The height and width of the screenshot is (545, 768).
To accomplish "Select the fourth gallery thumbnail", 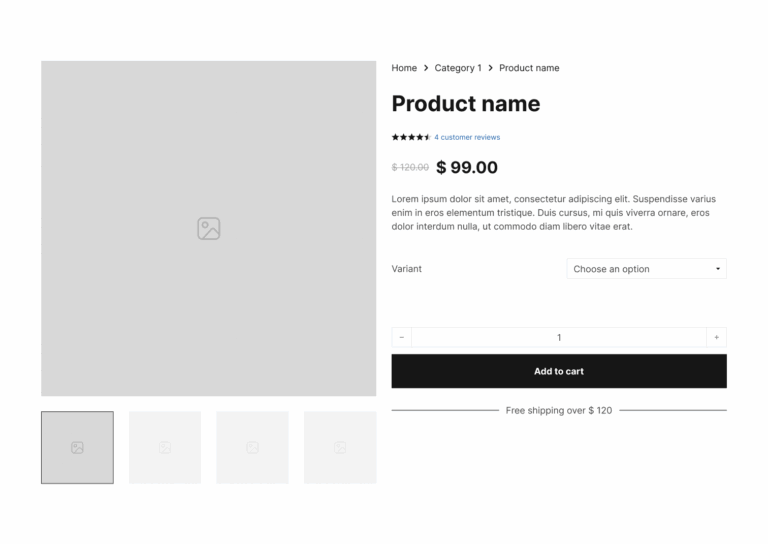I will 340,447.
